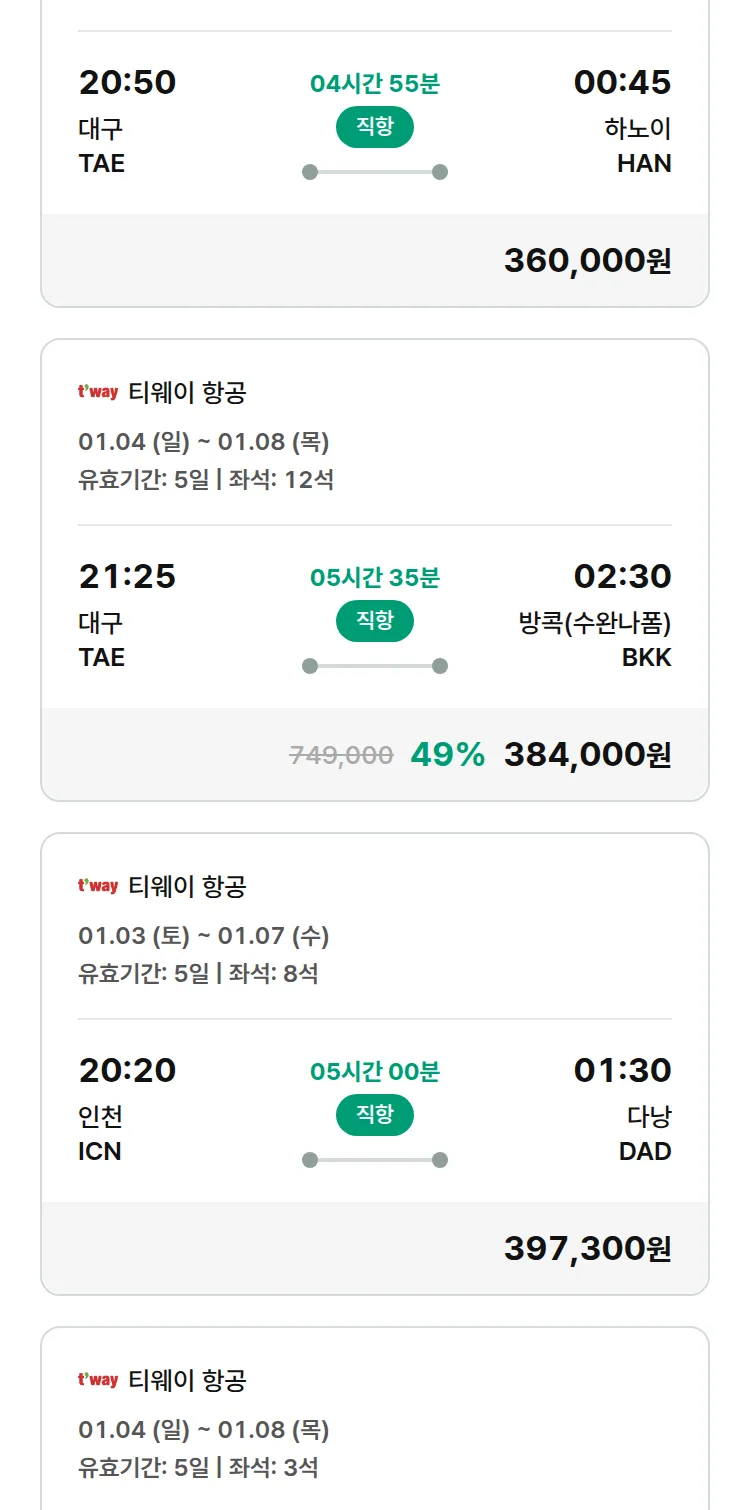Click the t'way logo on the Da Nang flight card
The image size is (750, 1510).
click(98, 886)
